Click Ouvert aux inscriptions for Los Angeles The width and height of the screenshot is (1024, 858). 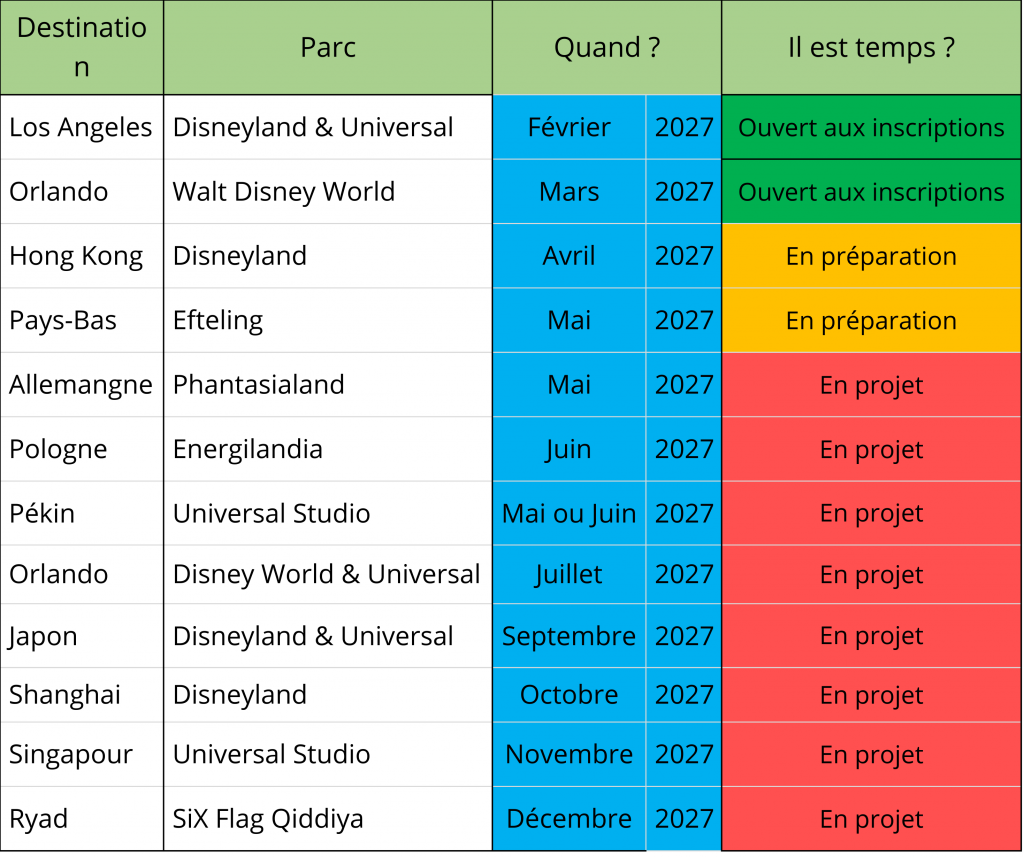click(x=871, y=128)
